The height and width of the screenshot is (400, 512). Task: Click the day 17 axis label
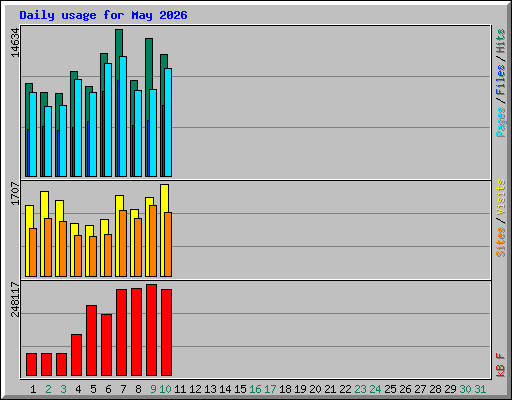pos(270,389)
